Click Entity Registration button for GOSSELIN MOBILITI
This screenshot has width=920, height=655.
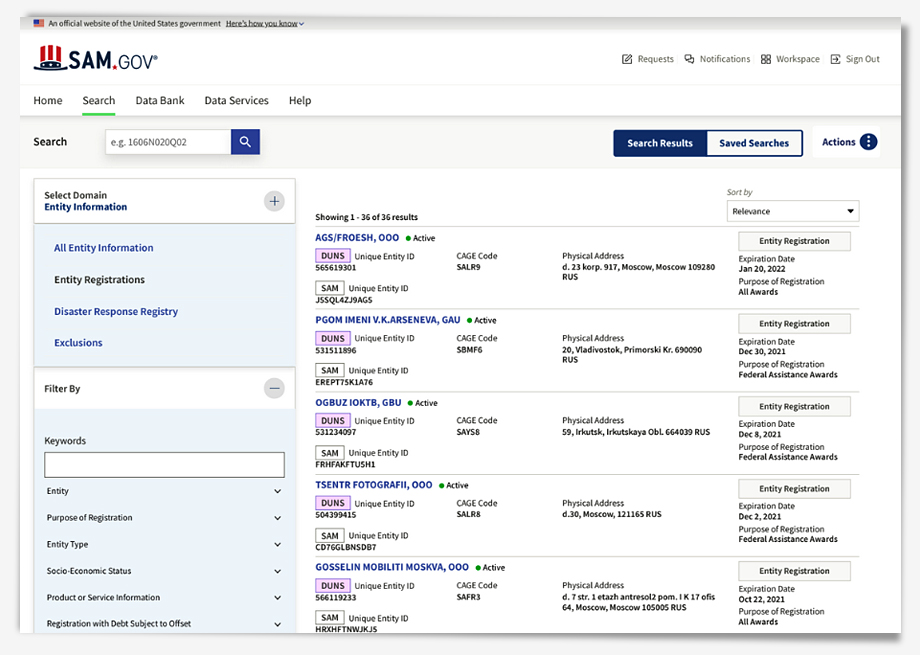pos(794,571)
